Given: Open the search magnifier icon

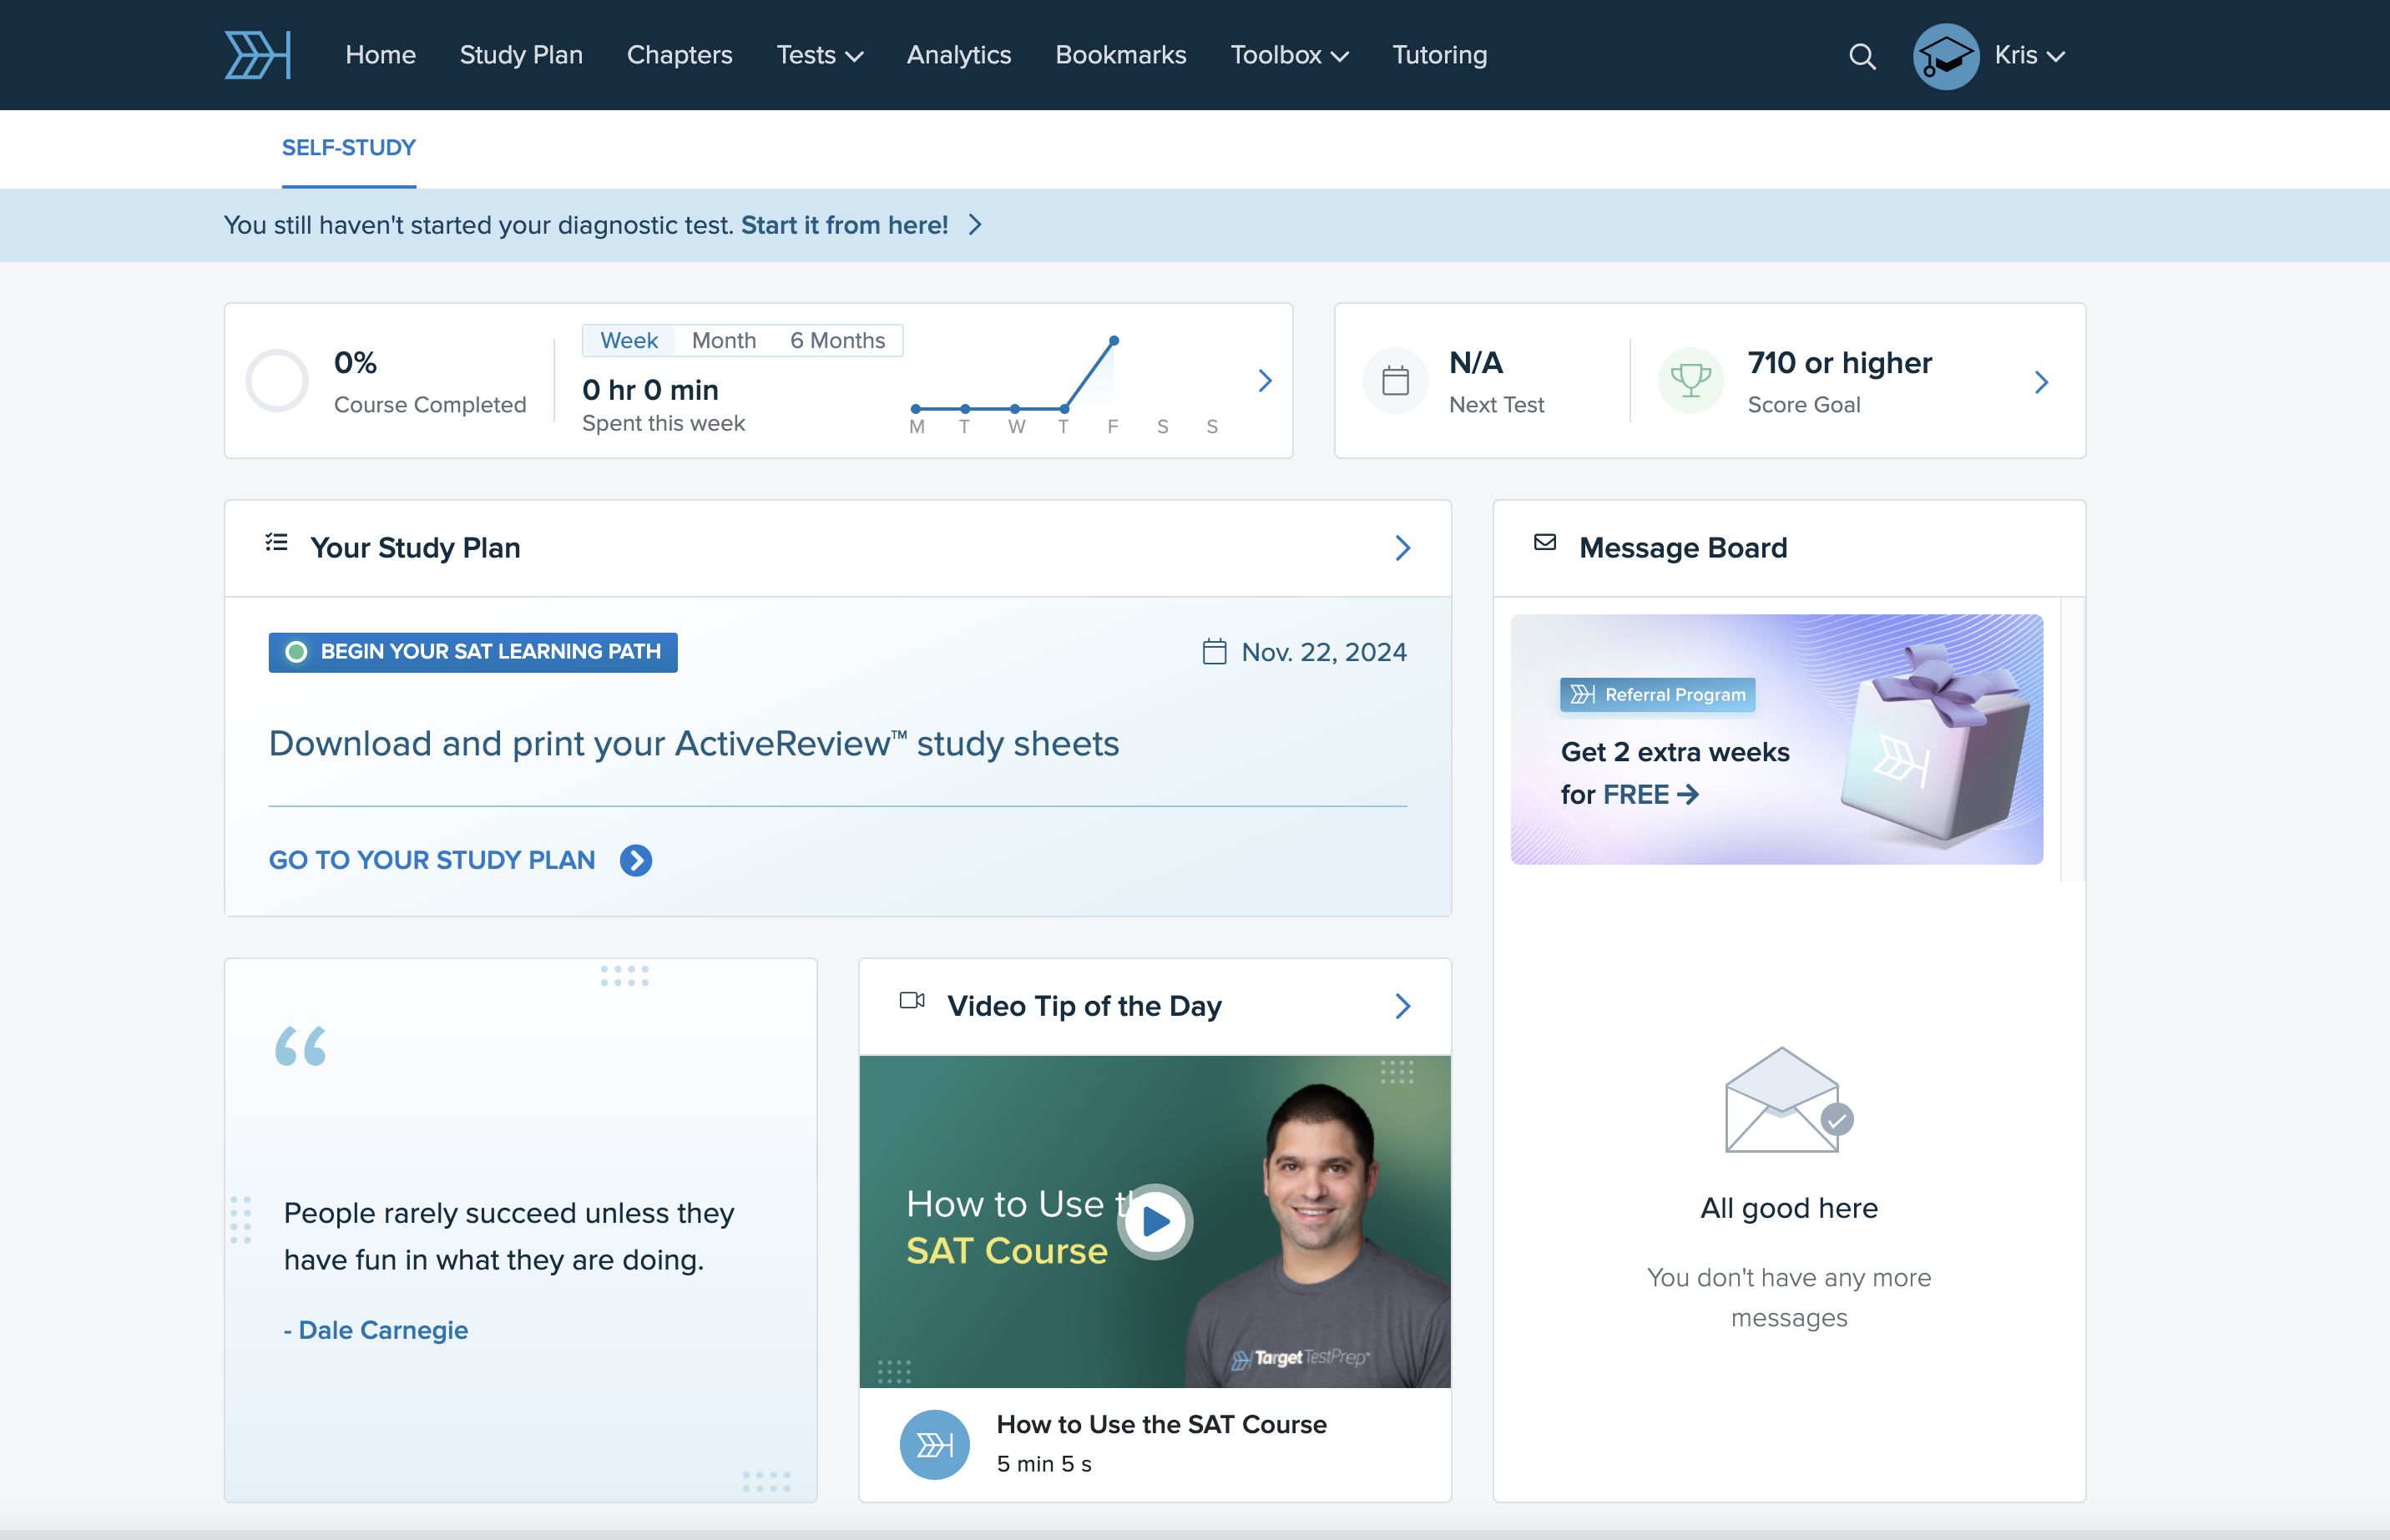Looking at the screenshot, I should click(1861, 56).
